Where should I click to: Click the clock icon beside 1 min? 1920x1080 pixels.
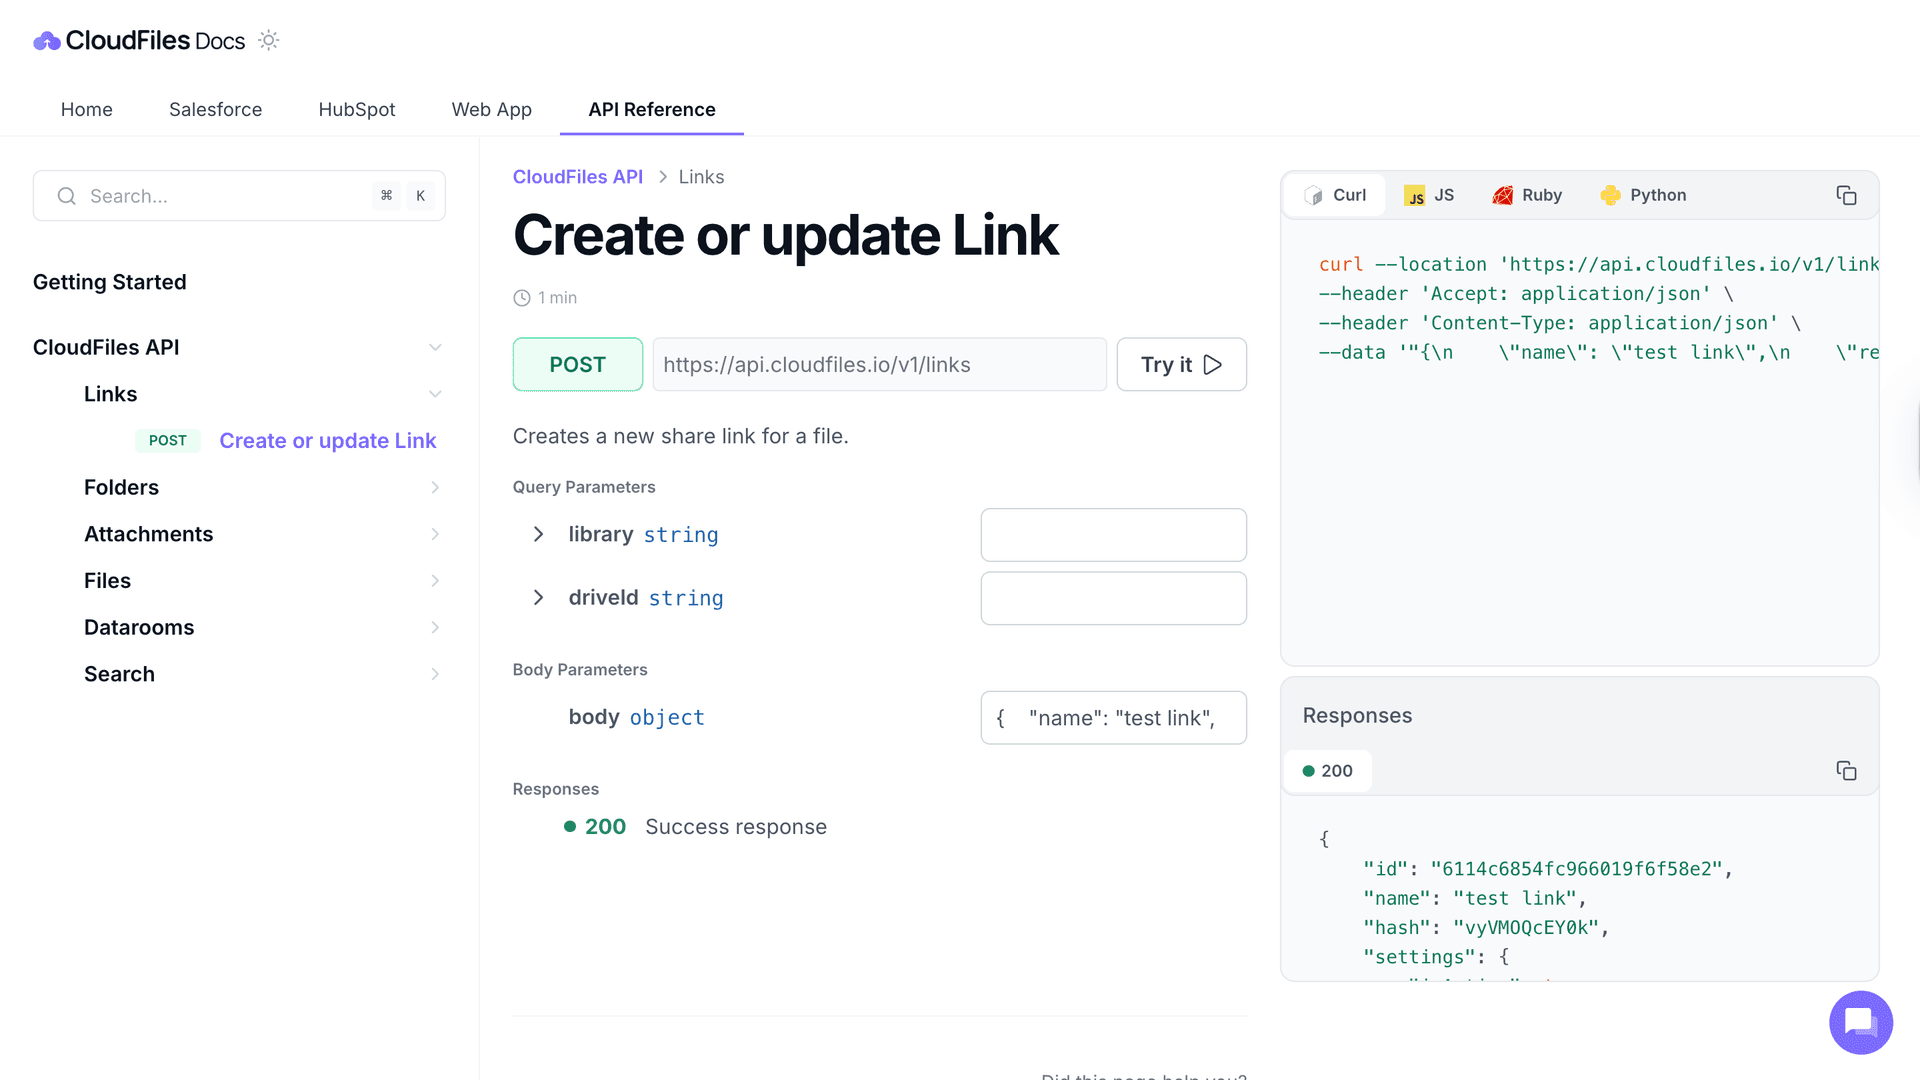[522, 298]
